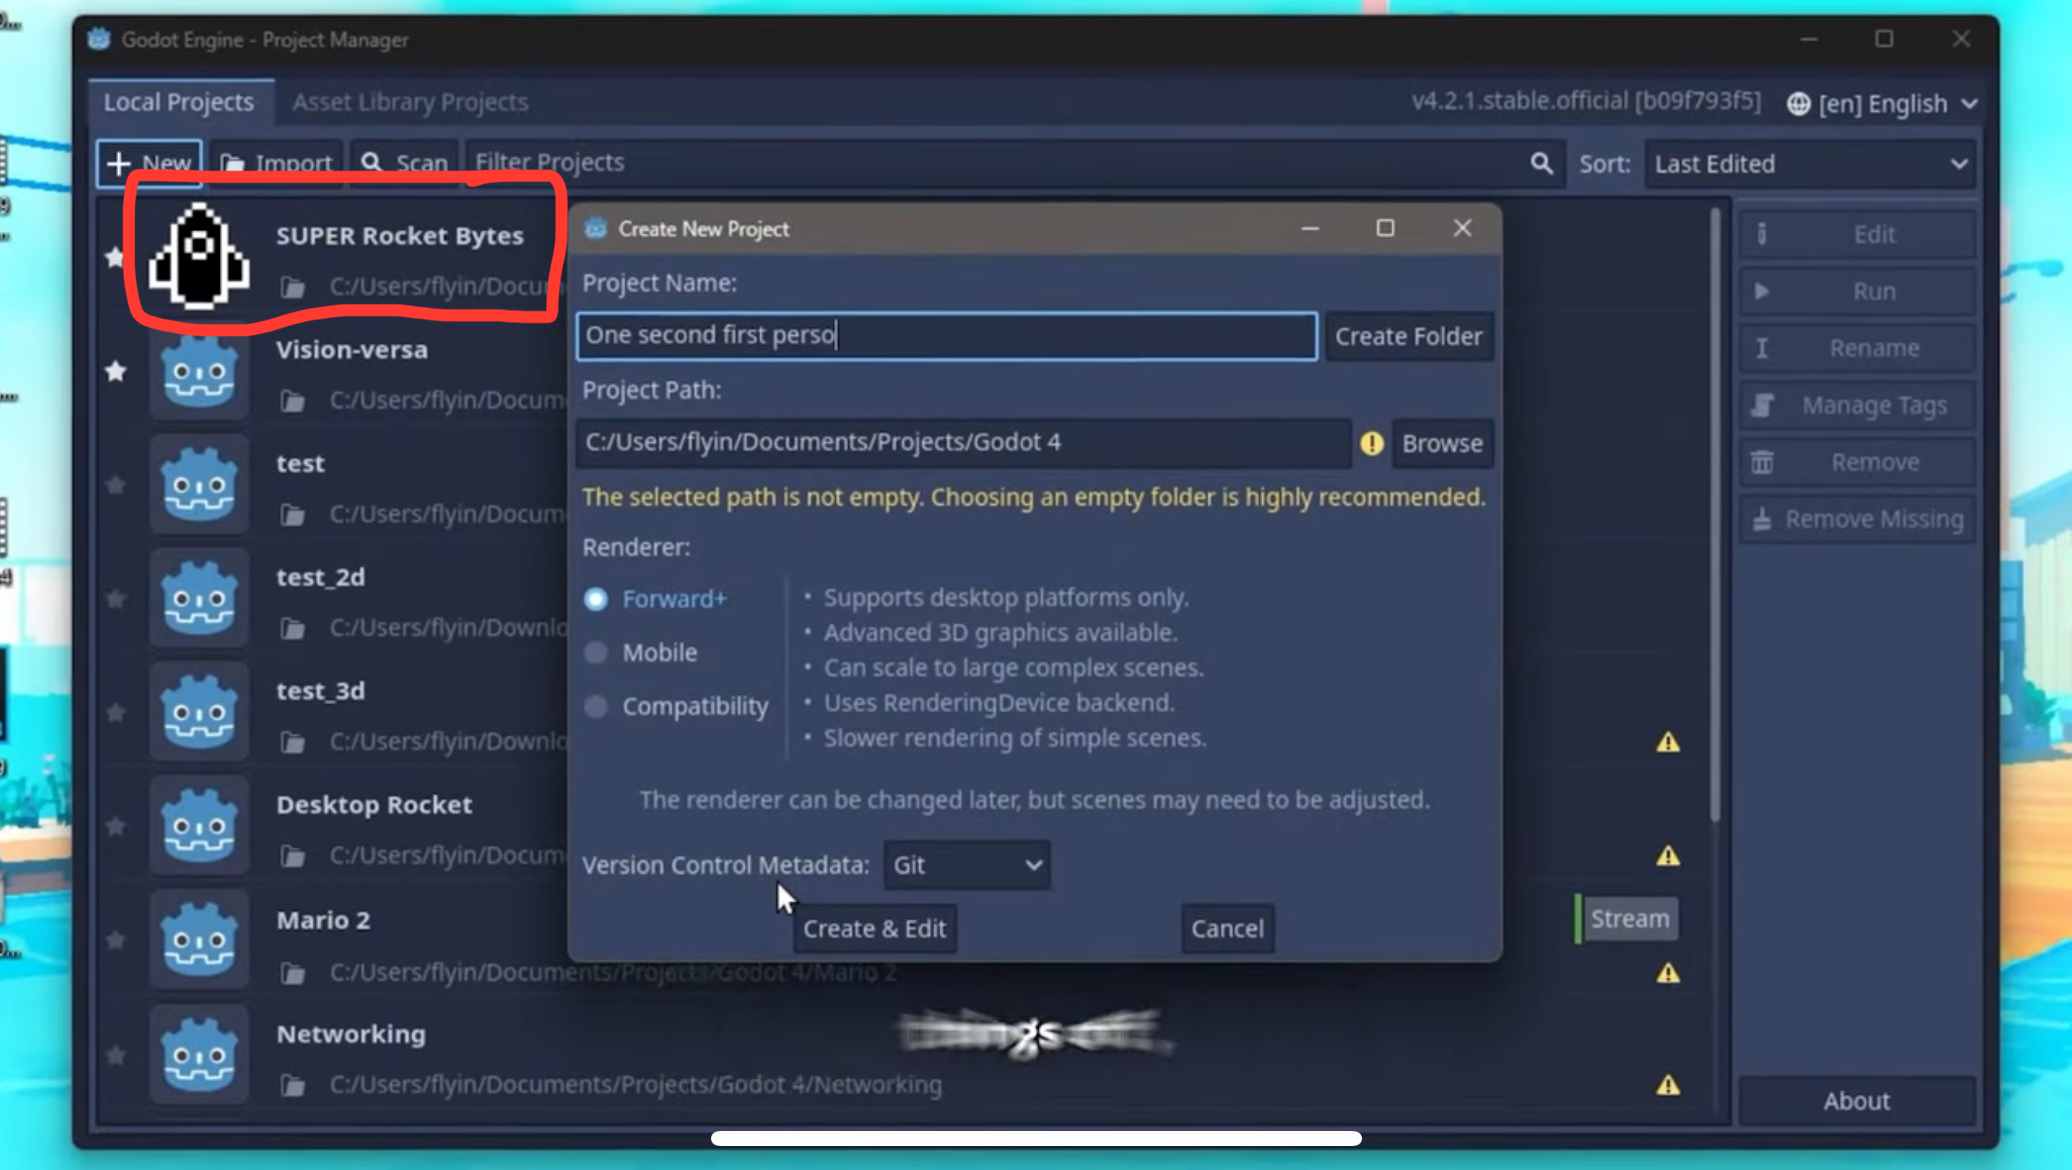The width and height of the screenshot is (2072, 1170).
Task: Click the Run project icon
Action: (1763, 290)
